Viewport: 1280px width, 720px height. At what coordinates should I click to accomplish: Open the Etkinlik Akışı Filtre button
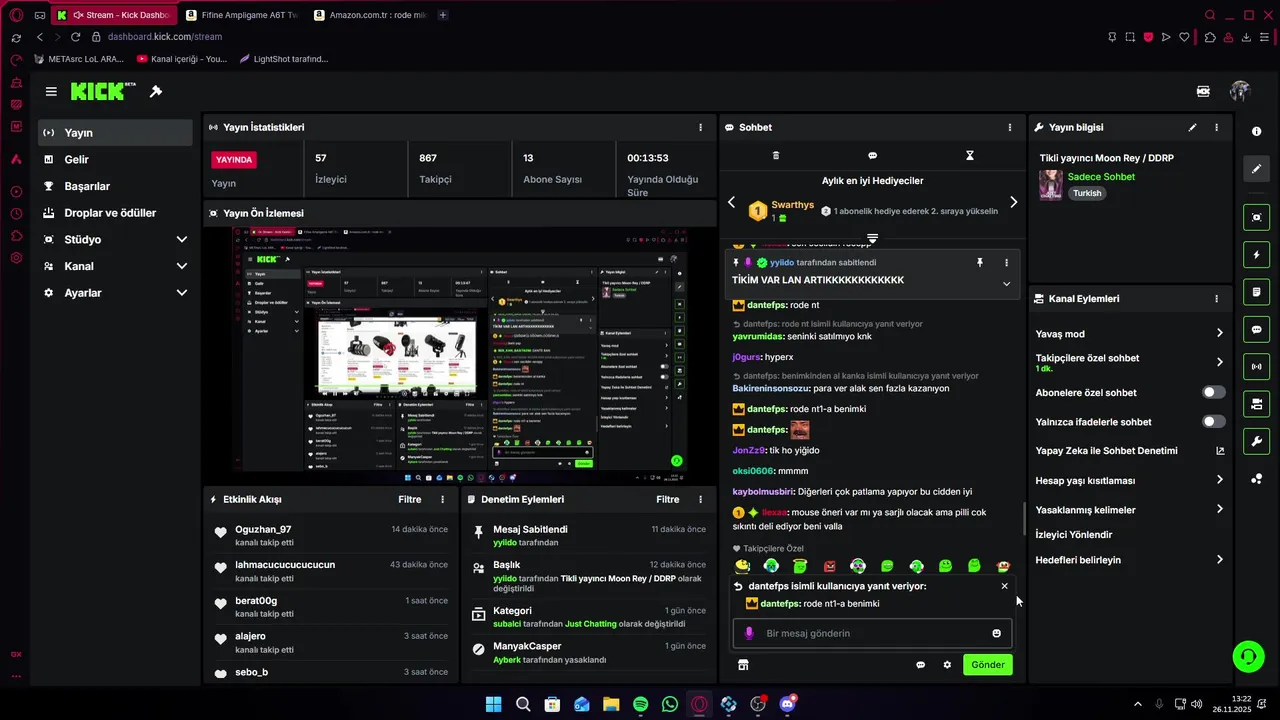(410, 499)
